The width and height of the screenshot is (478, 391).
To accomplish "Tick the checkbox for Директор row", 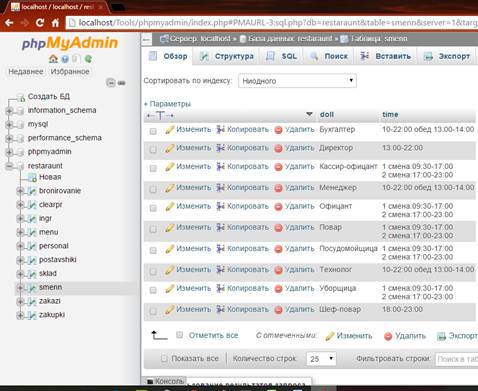I will [153, 150].
